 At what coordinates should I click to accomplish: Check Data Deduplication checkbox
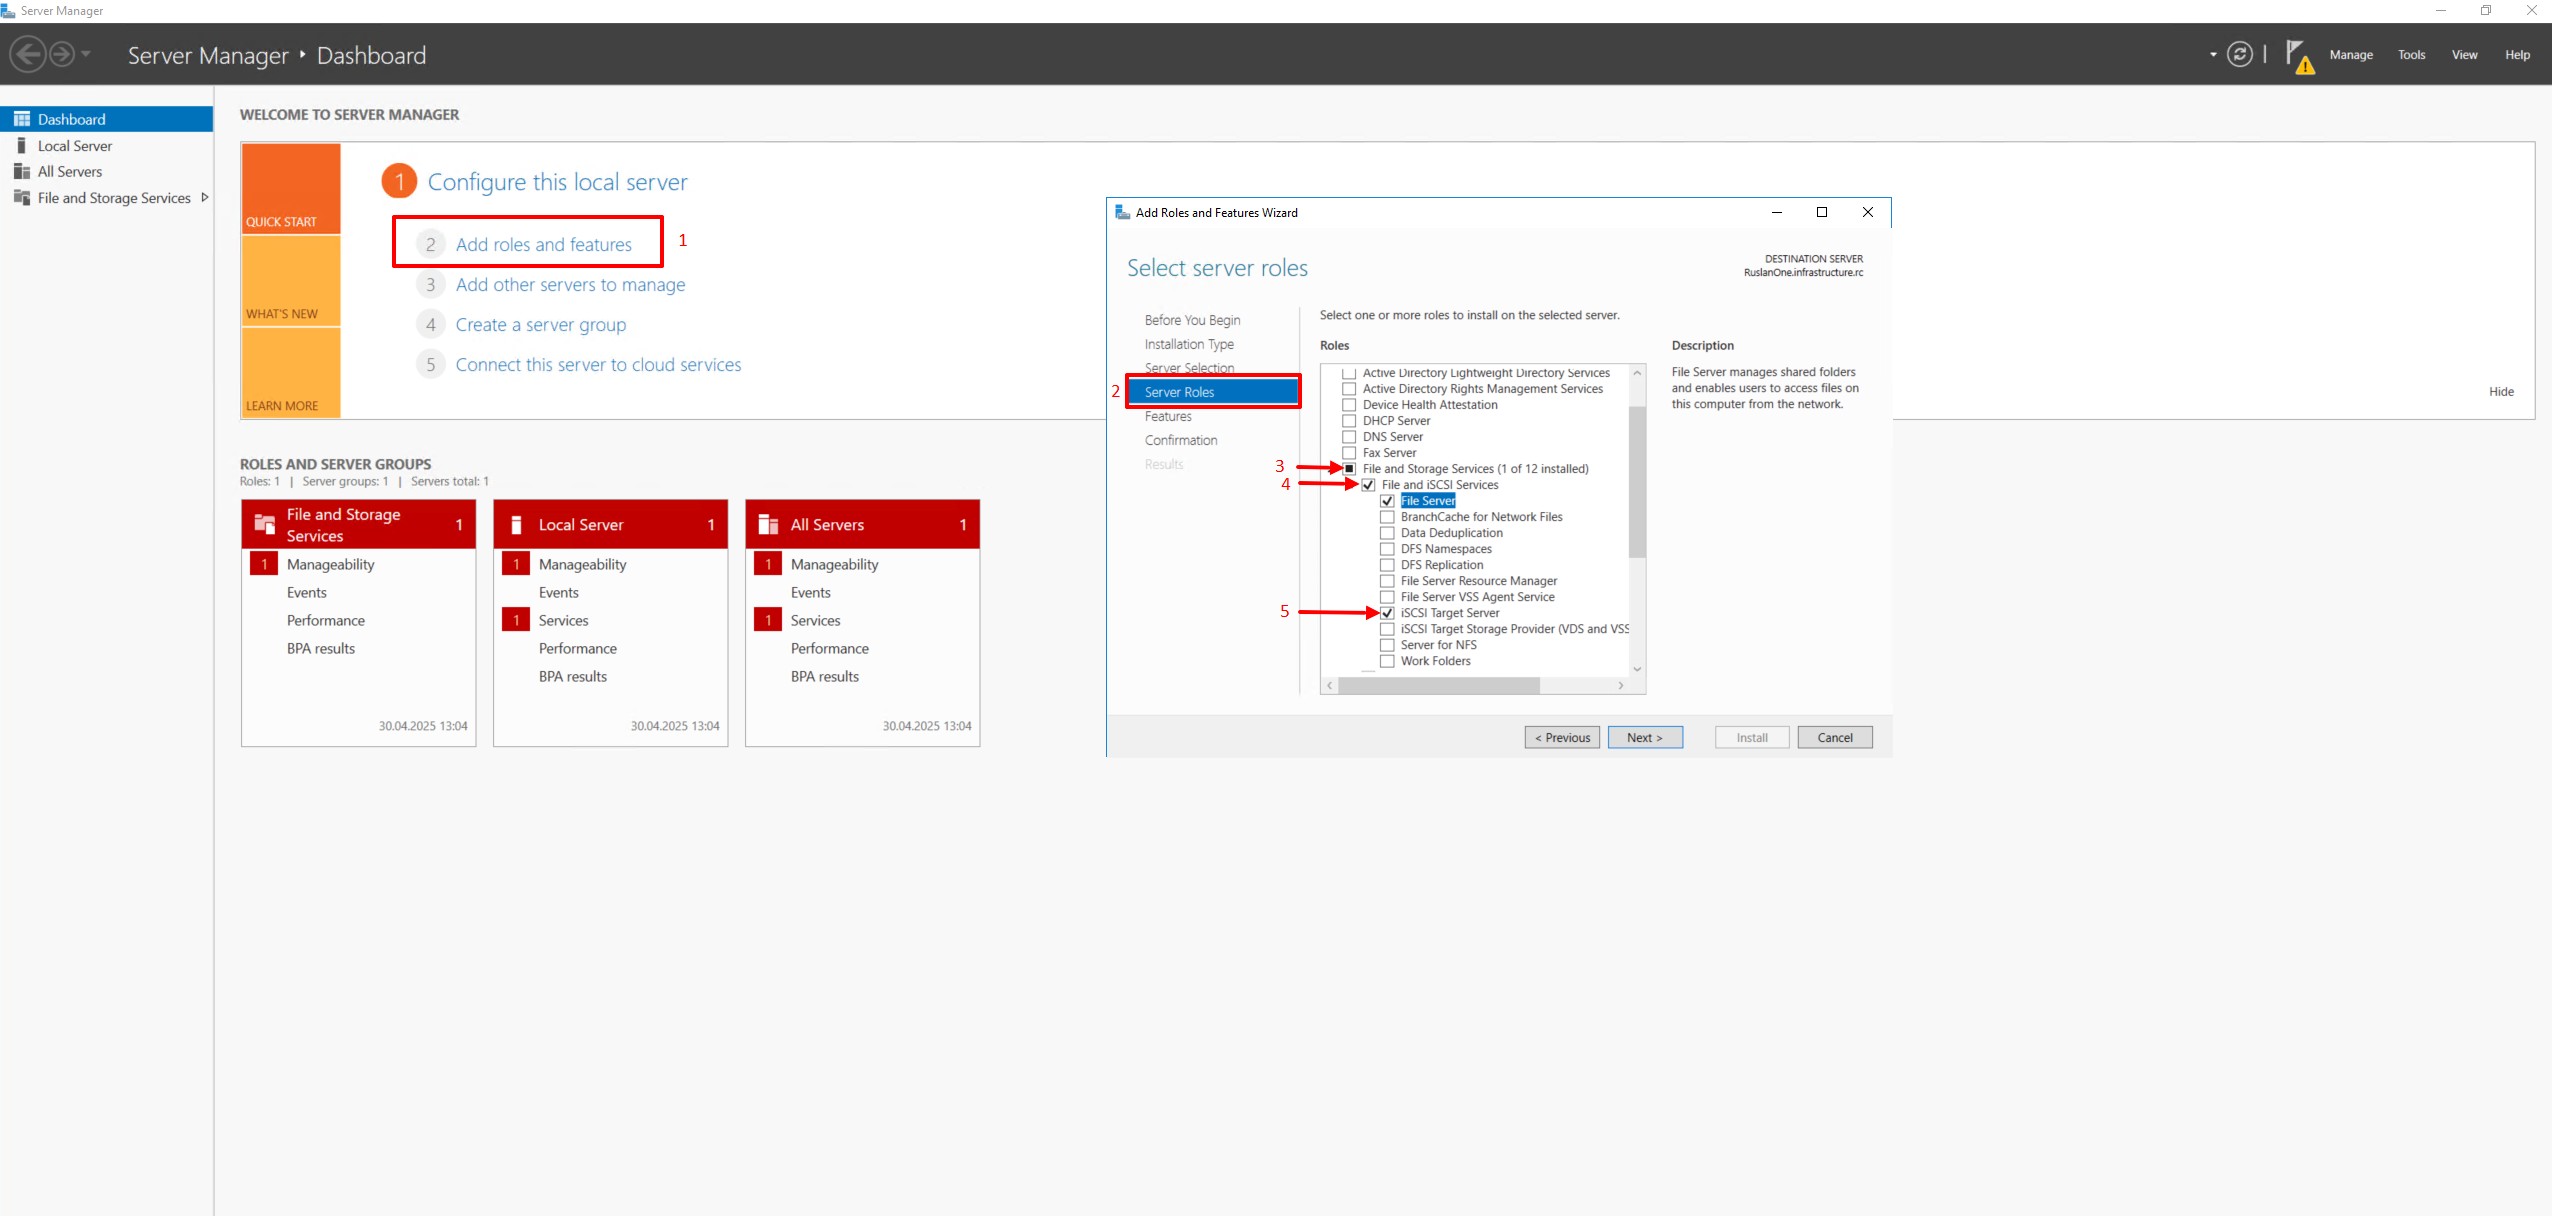[x=1387, y=533]
